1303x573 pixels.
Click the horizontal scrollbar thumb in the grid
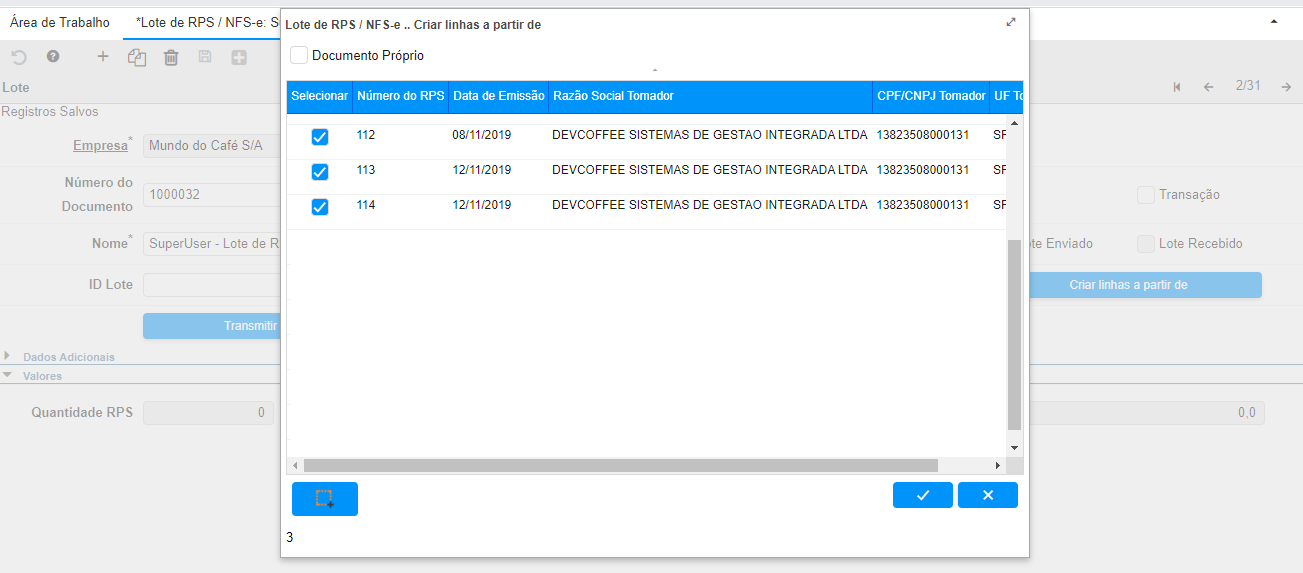621,466
